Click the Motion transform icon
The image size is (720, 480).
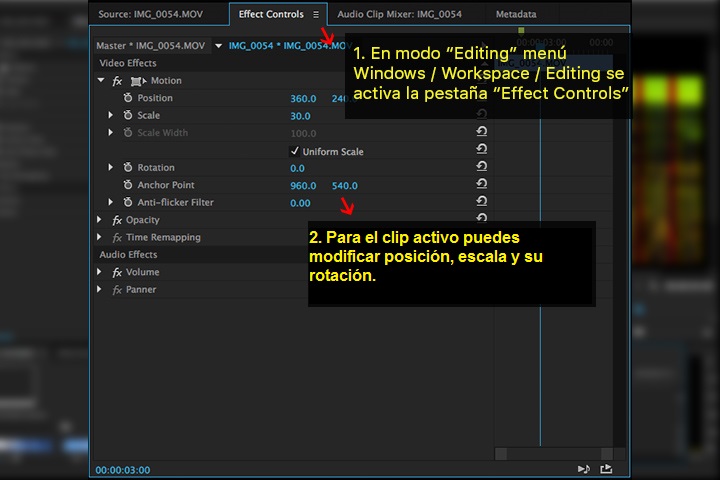tap(138, 81)
